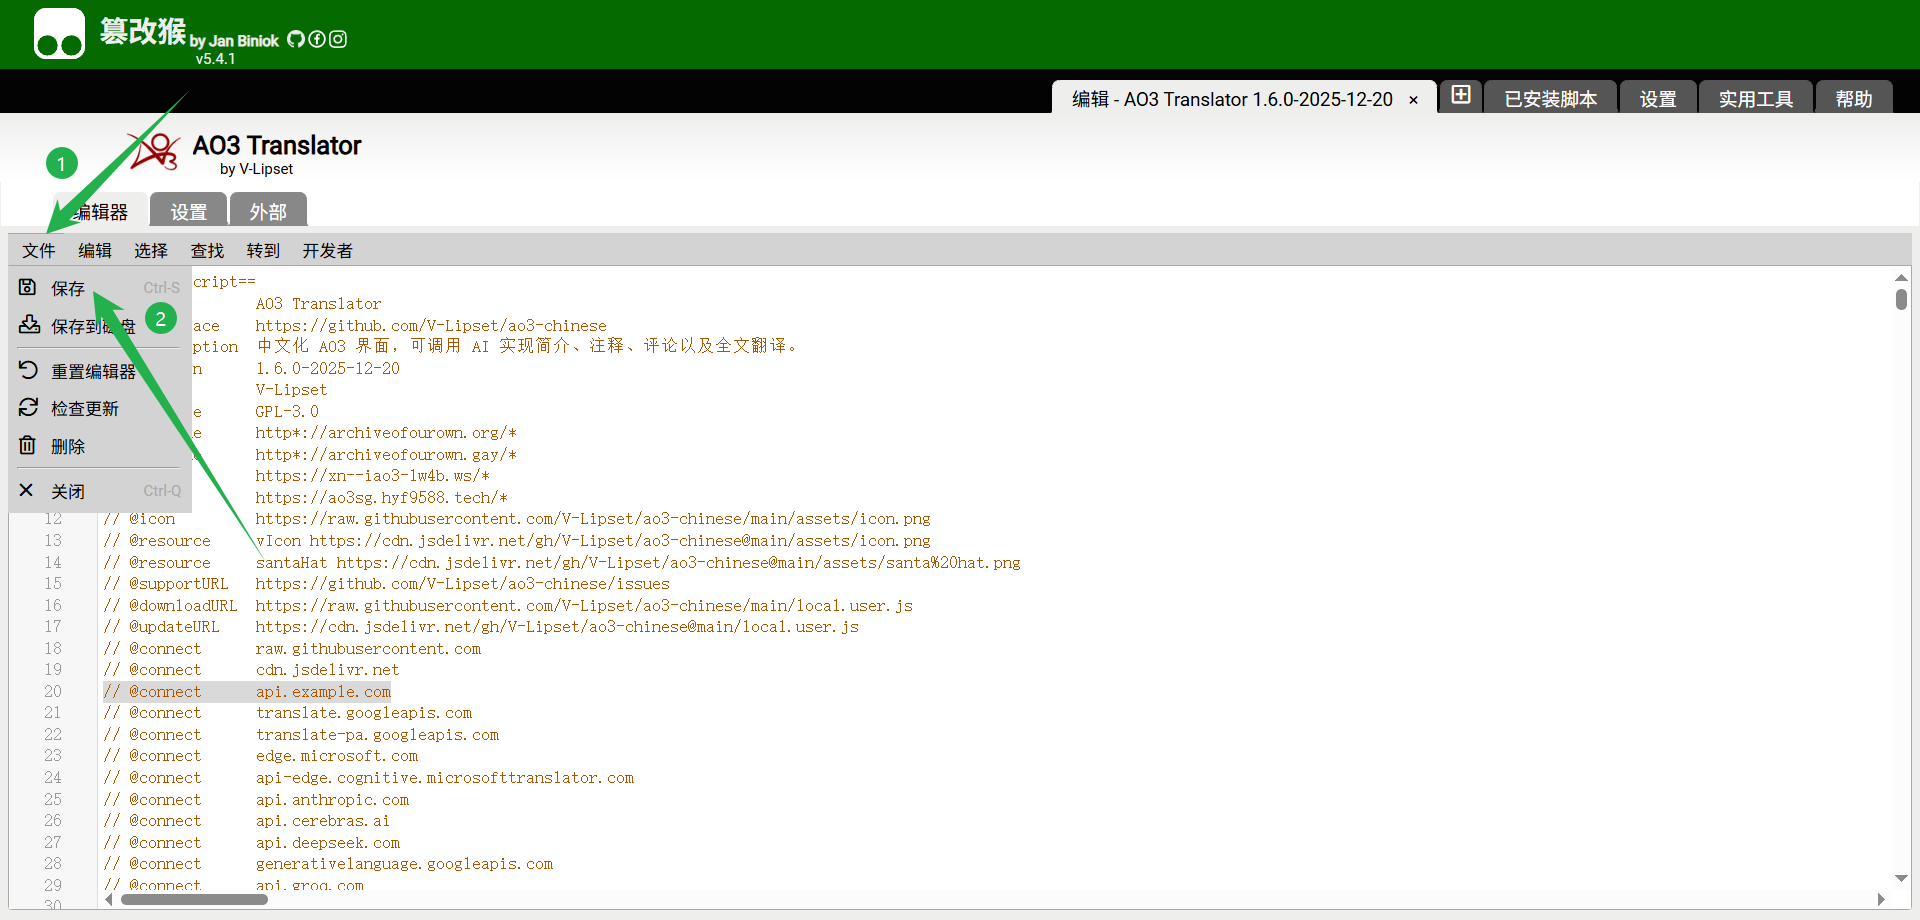Click the vertical scrollbar down arrow

click(x=1901, y=879)
